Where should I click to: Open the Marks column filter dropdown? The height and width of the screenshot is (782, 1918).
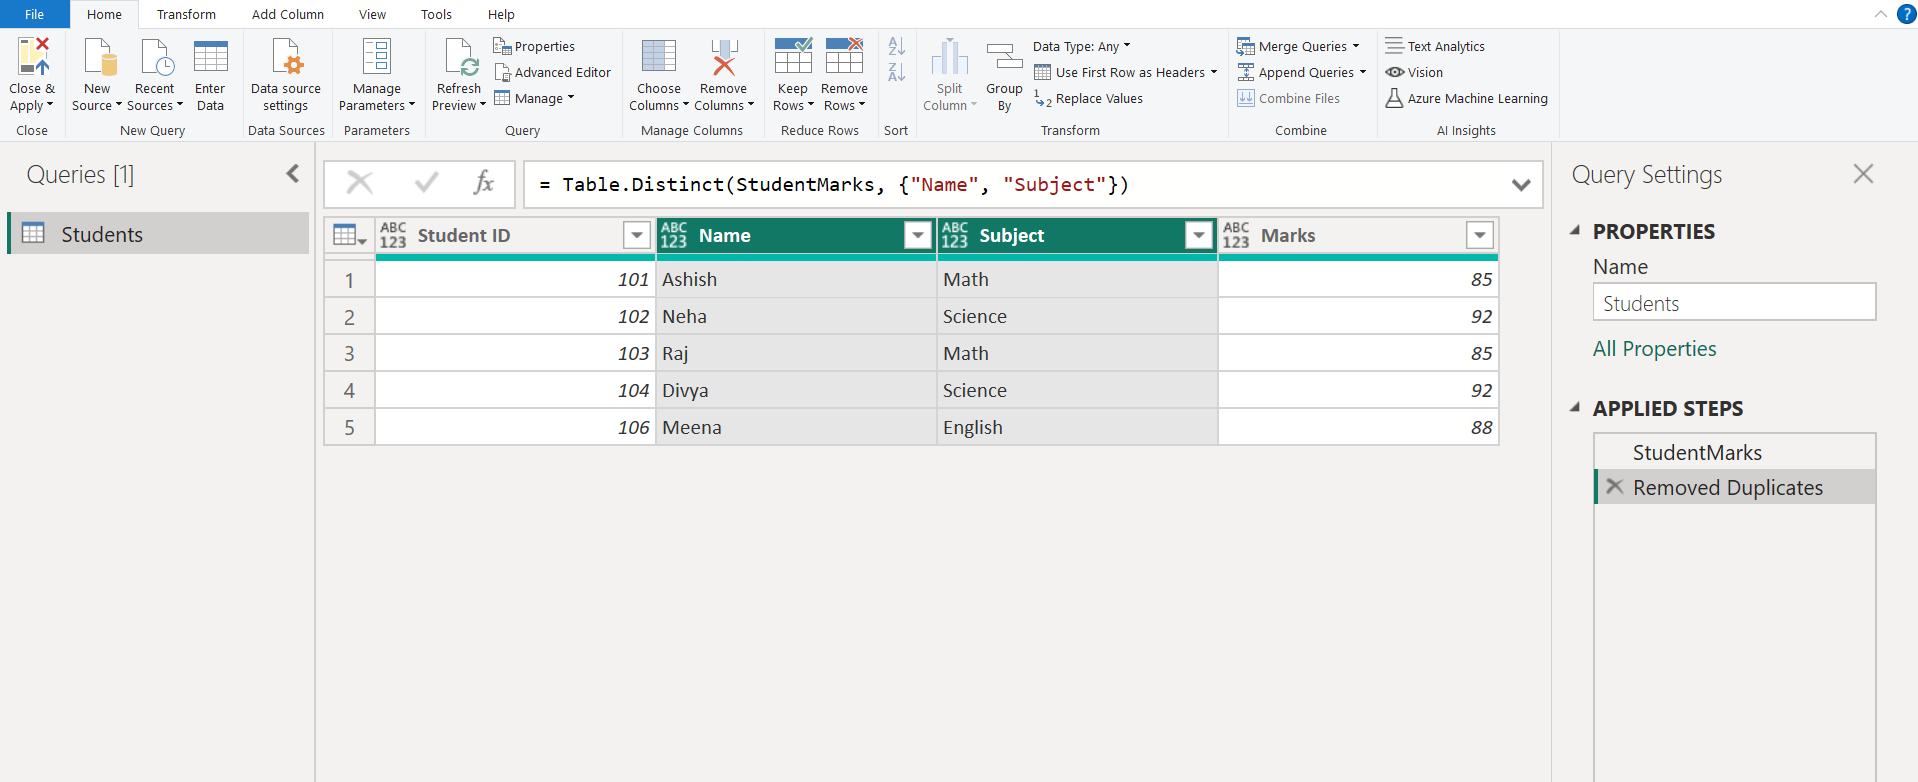tap(1479, 235)
